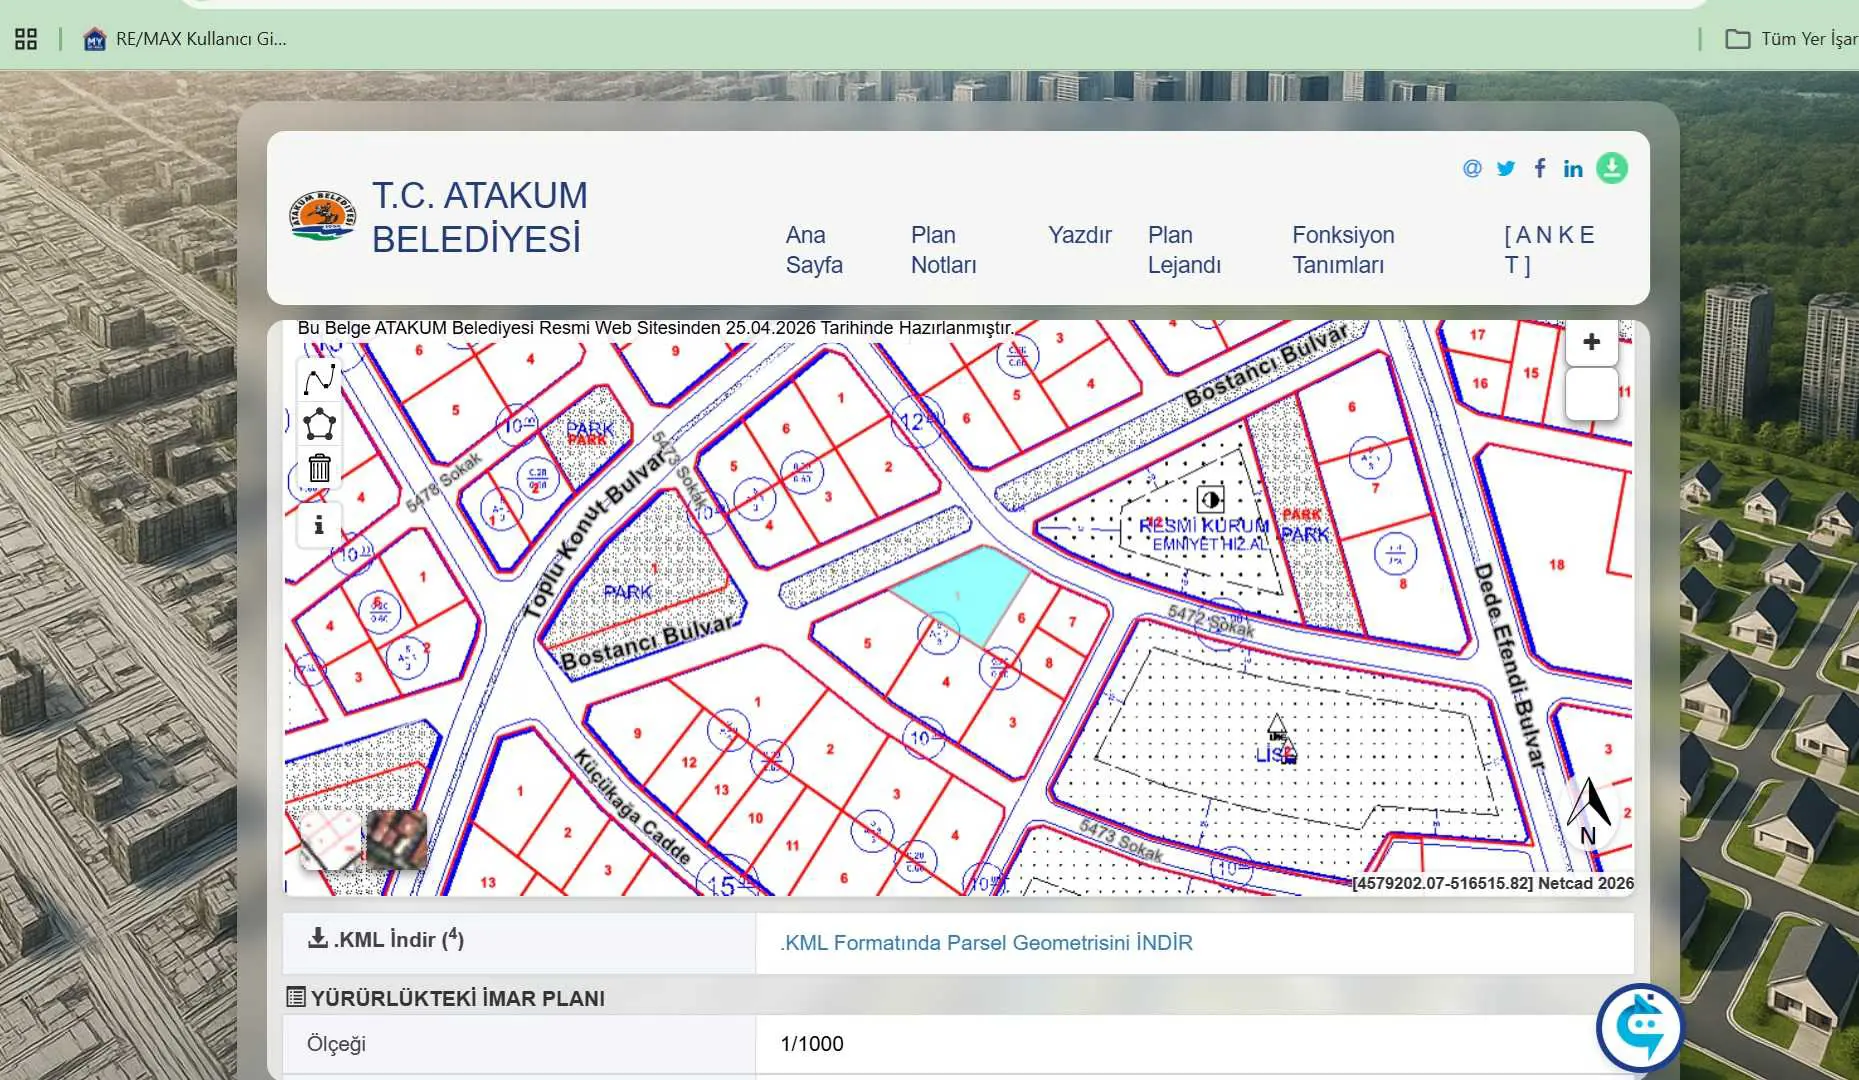Viewport: 1859px width, 1080px height.
Task: Click the 1/1000 scale value
Action: 812,1044
